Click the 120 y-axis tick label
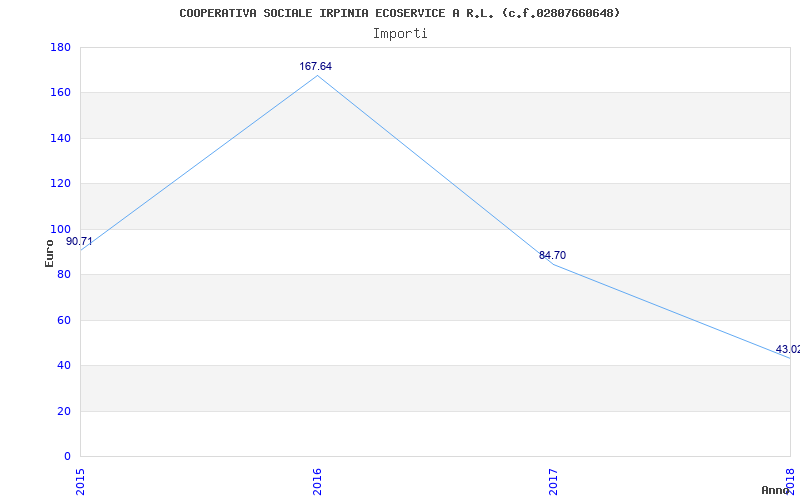 click(60, 184)
